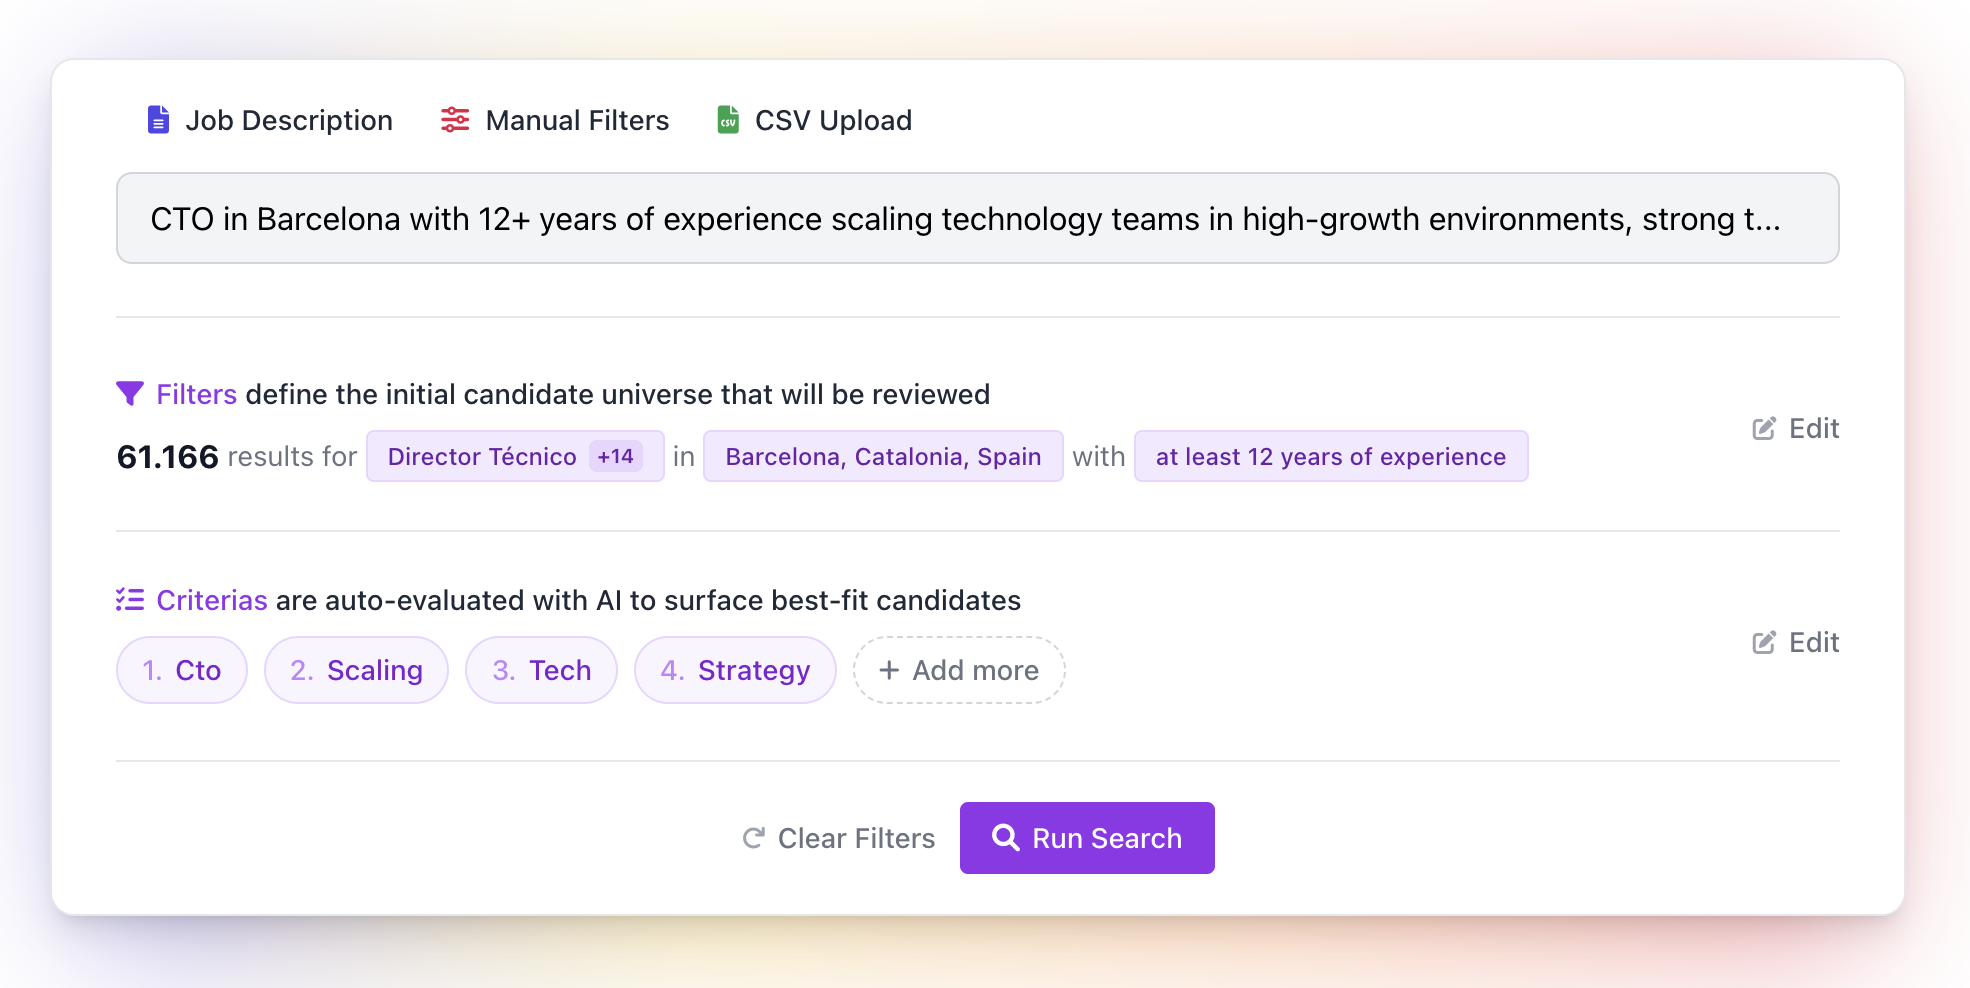Image resolution: width=1970 pixels, height=988 pixels.
Task: Click the pencil icon beside Filters Edit
Action: tap(1764, 429)
